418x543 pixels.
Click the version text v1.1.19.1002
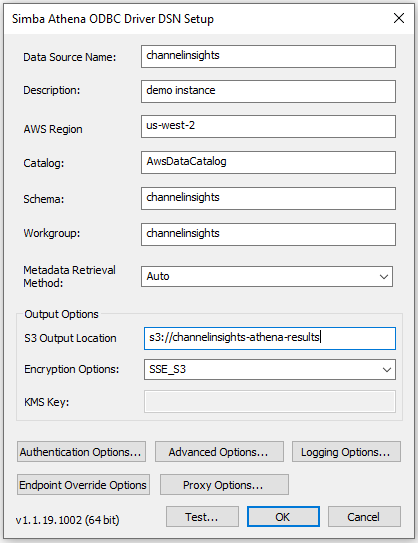pyautogui.click(x=68, y=520)
